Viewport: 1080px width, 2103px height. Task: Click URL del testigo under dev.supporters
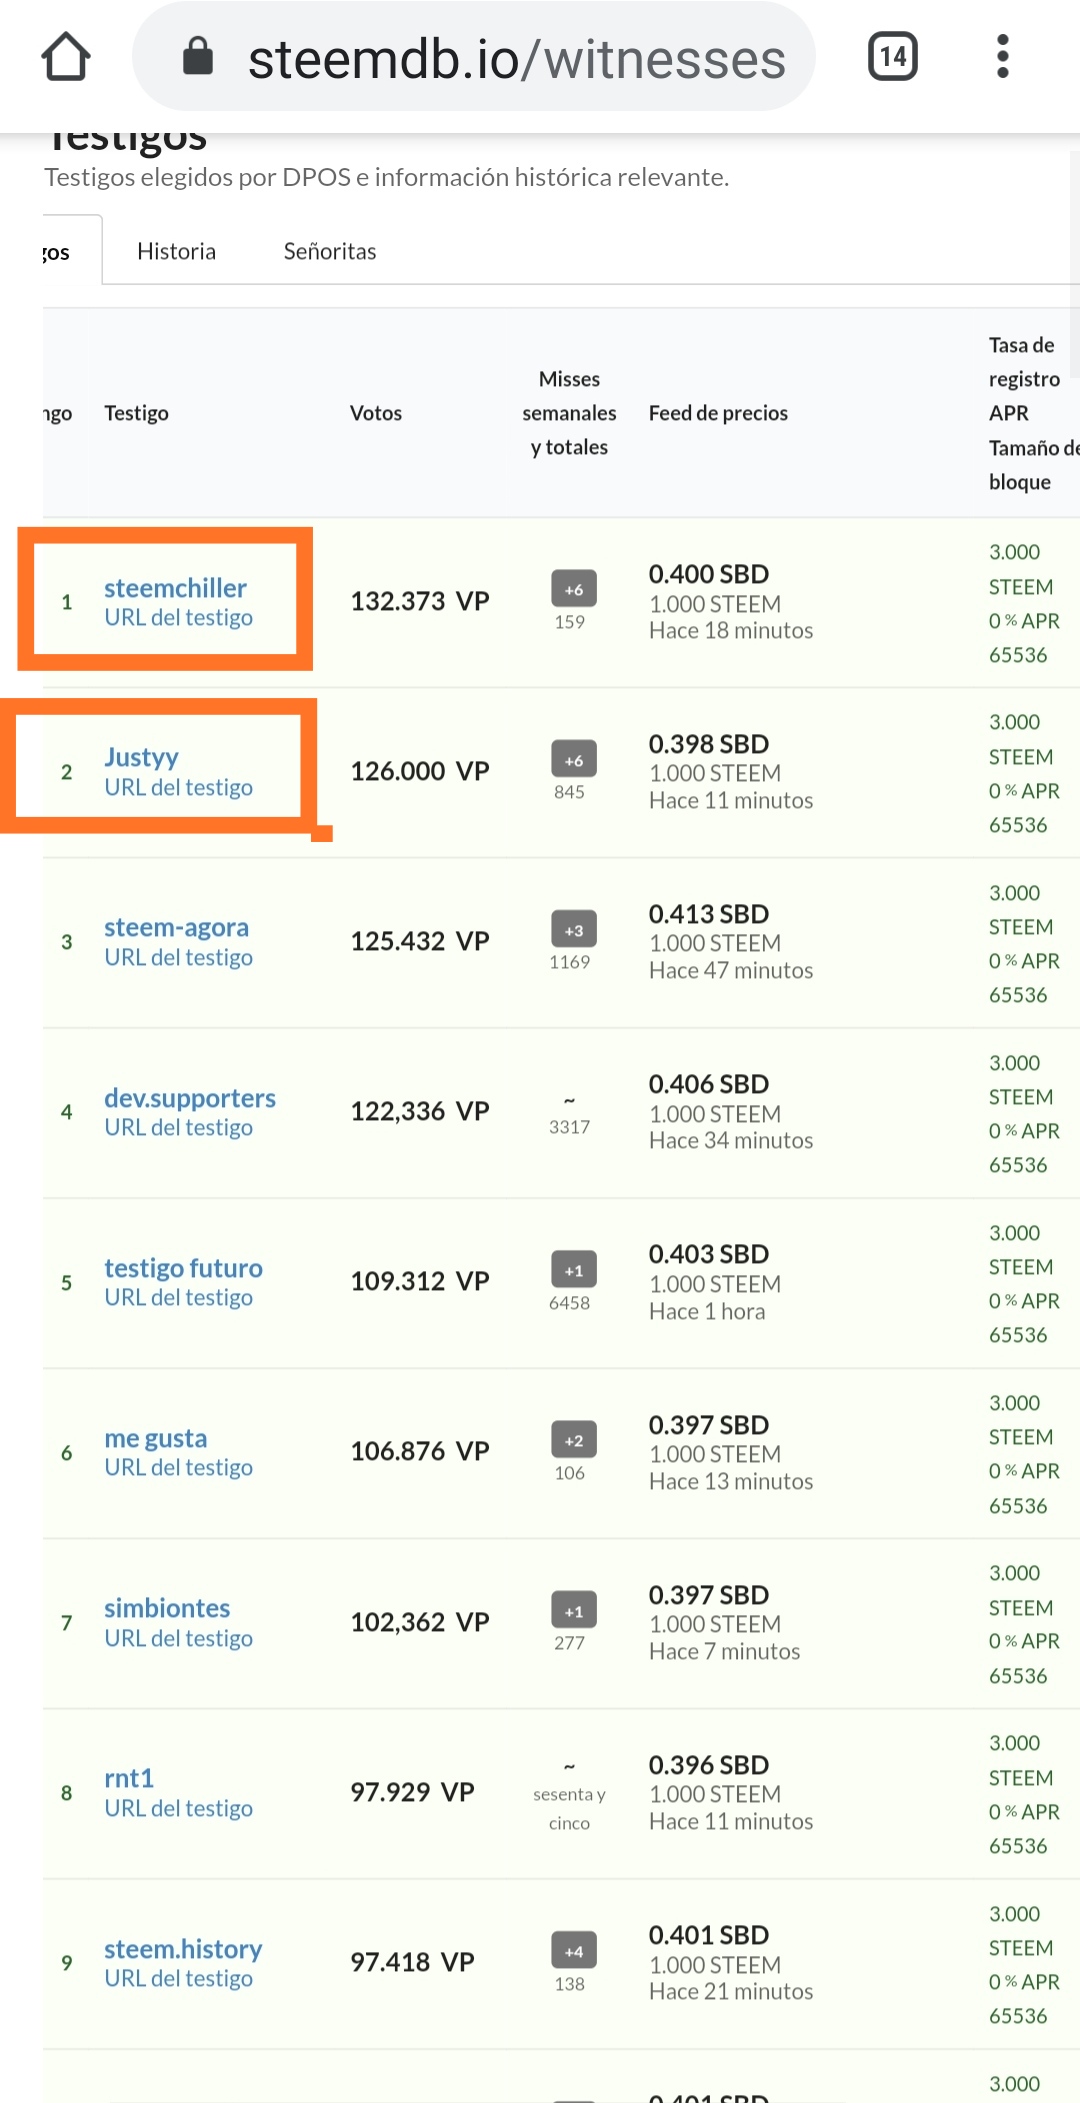pyautogui.click(x=178, y=1128)
